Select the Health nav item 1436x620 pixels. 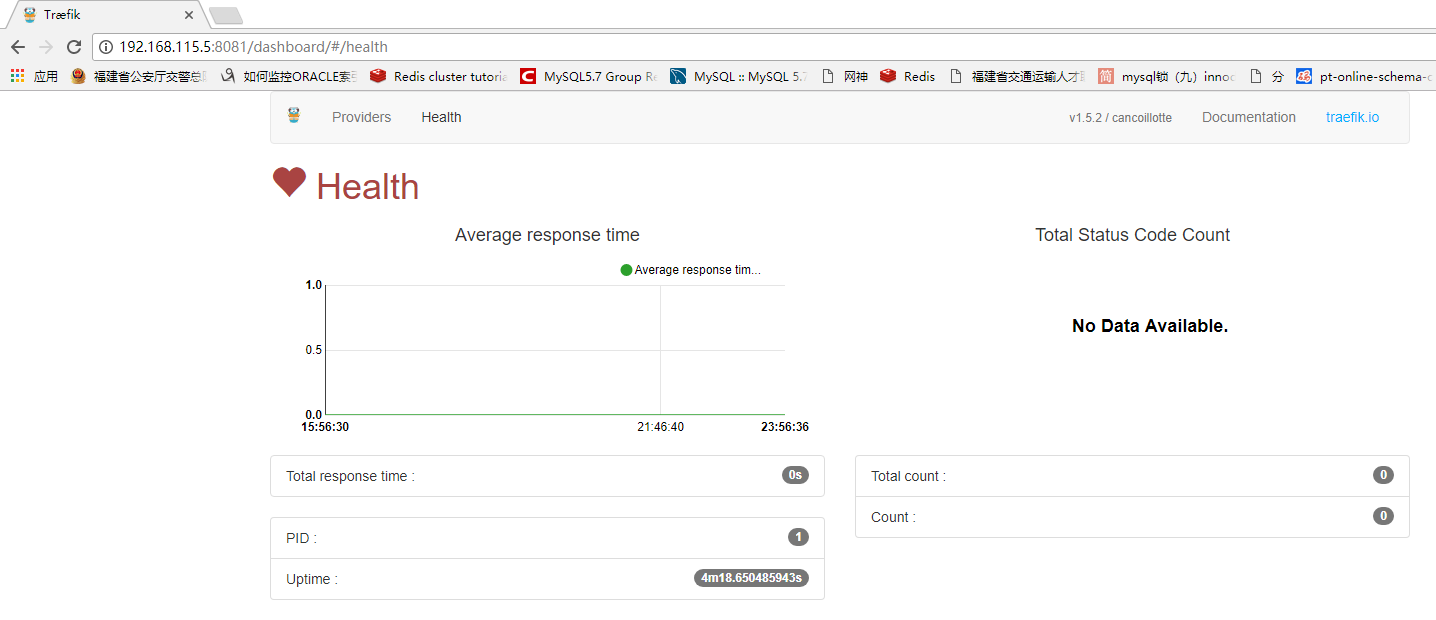point(441,117)
